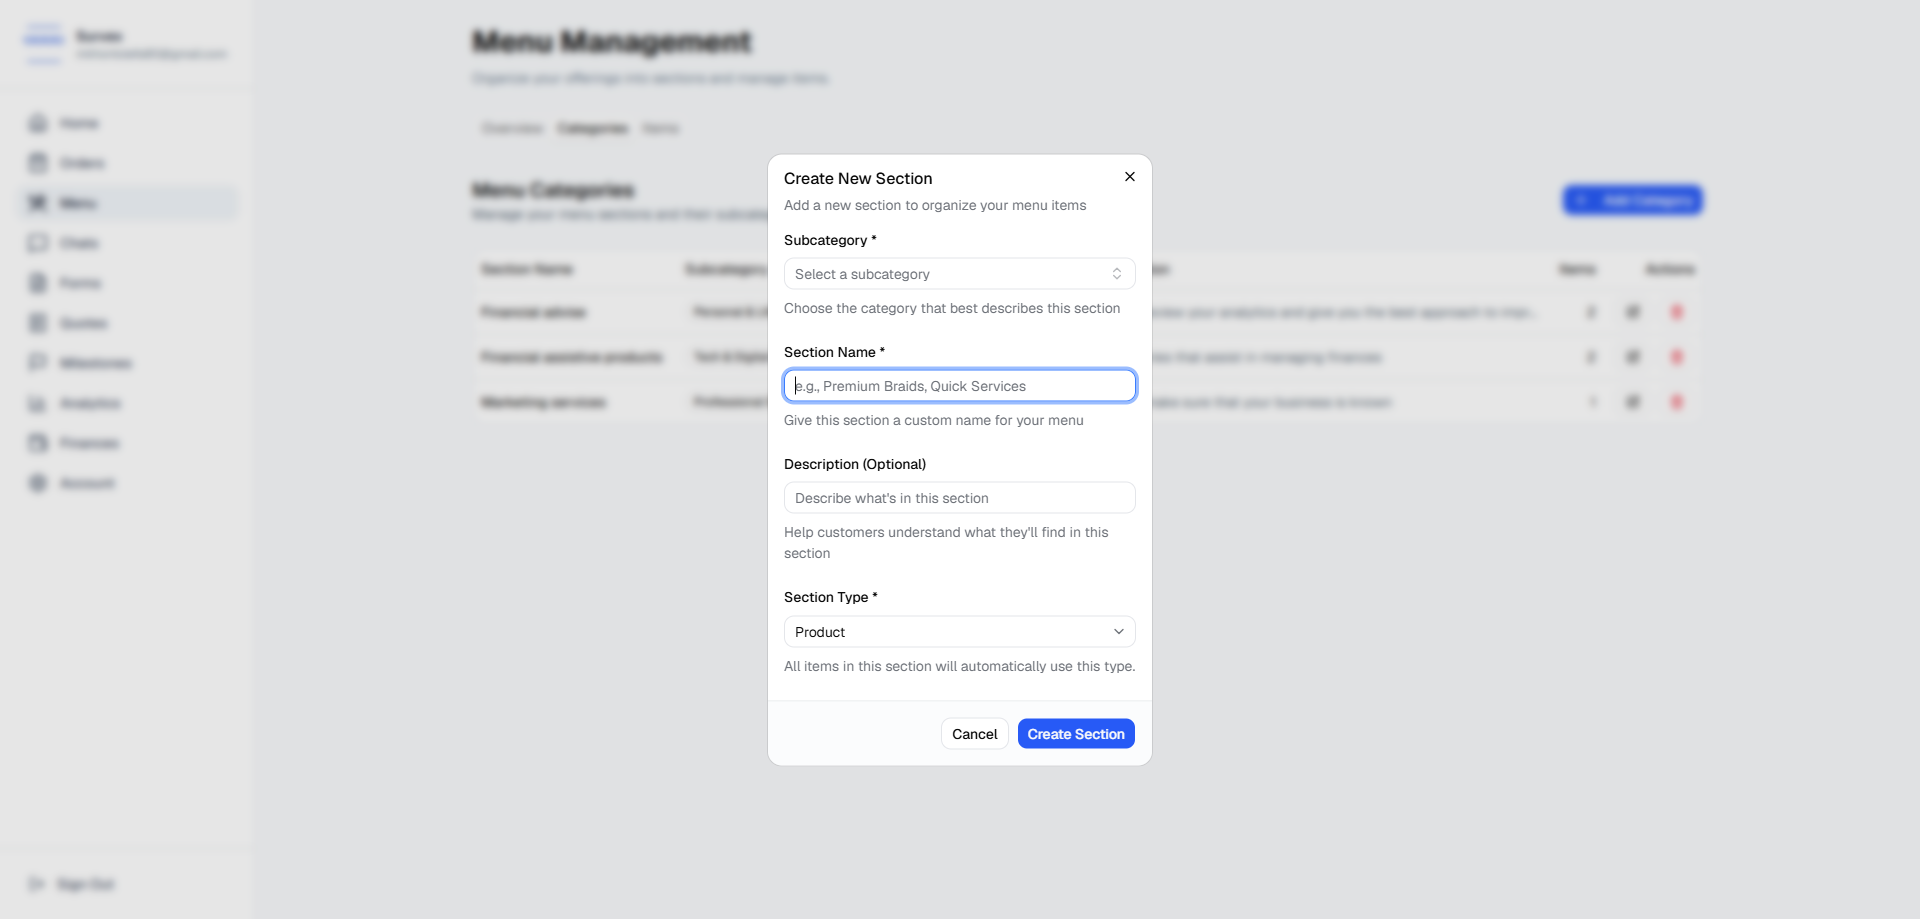Image resolution: width=1920 pixels, height=919 pixels.
Task: Click the Create Section button
Action: [1076, 734]
